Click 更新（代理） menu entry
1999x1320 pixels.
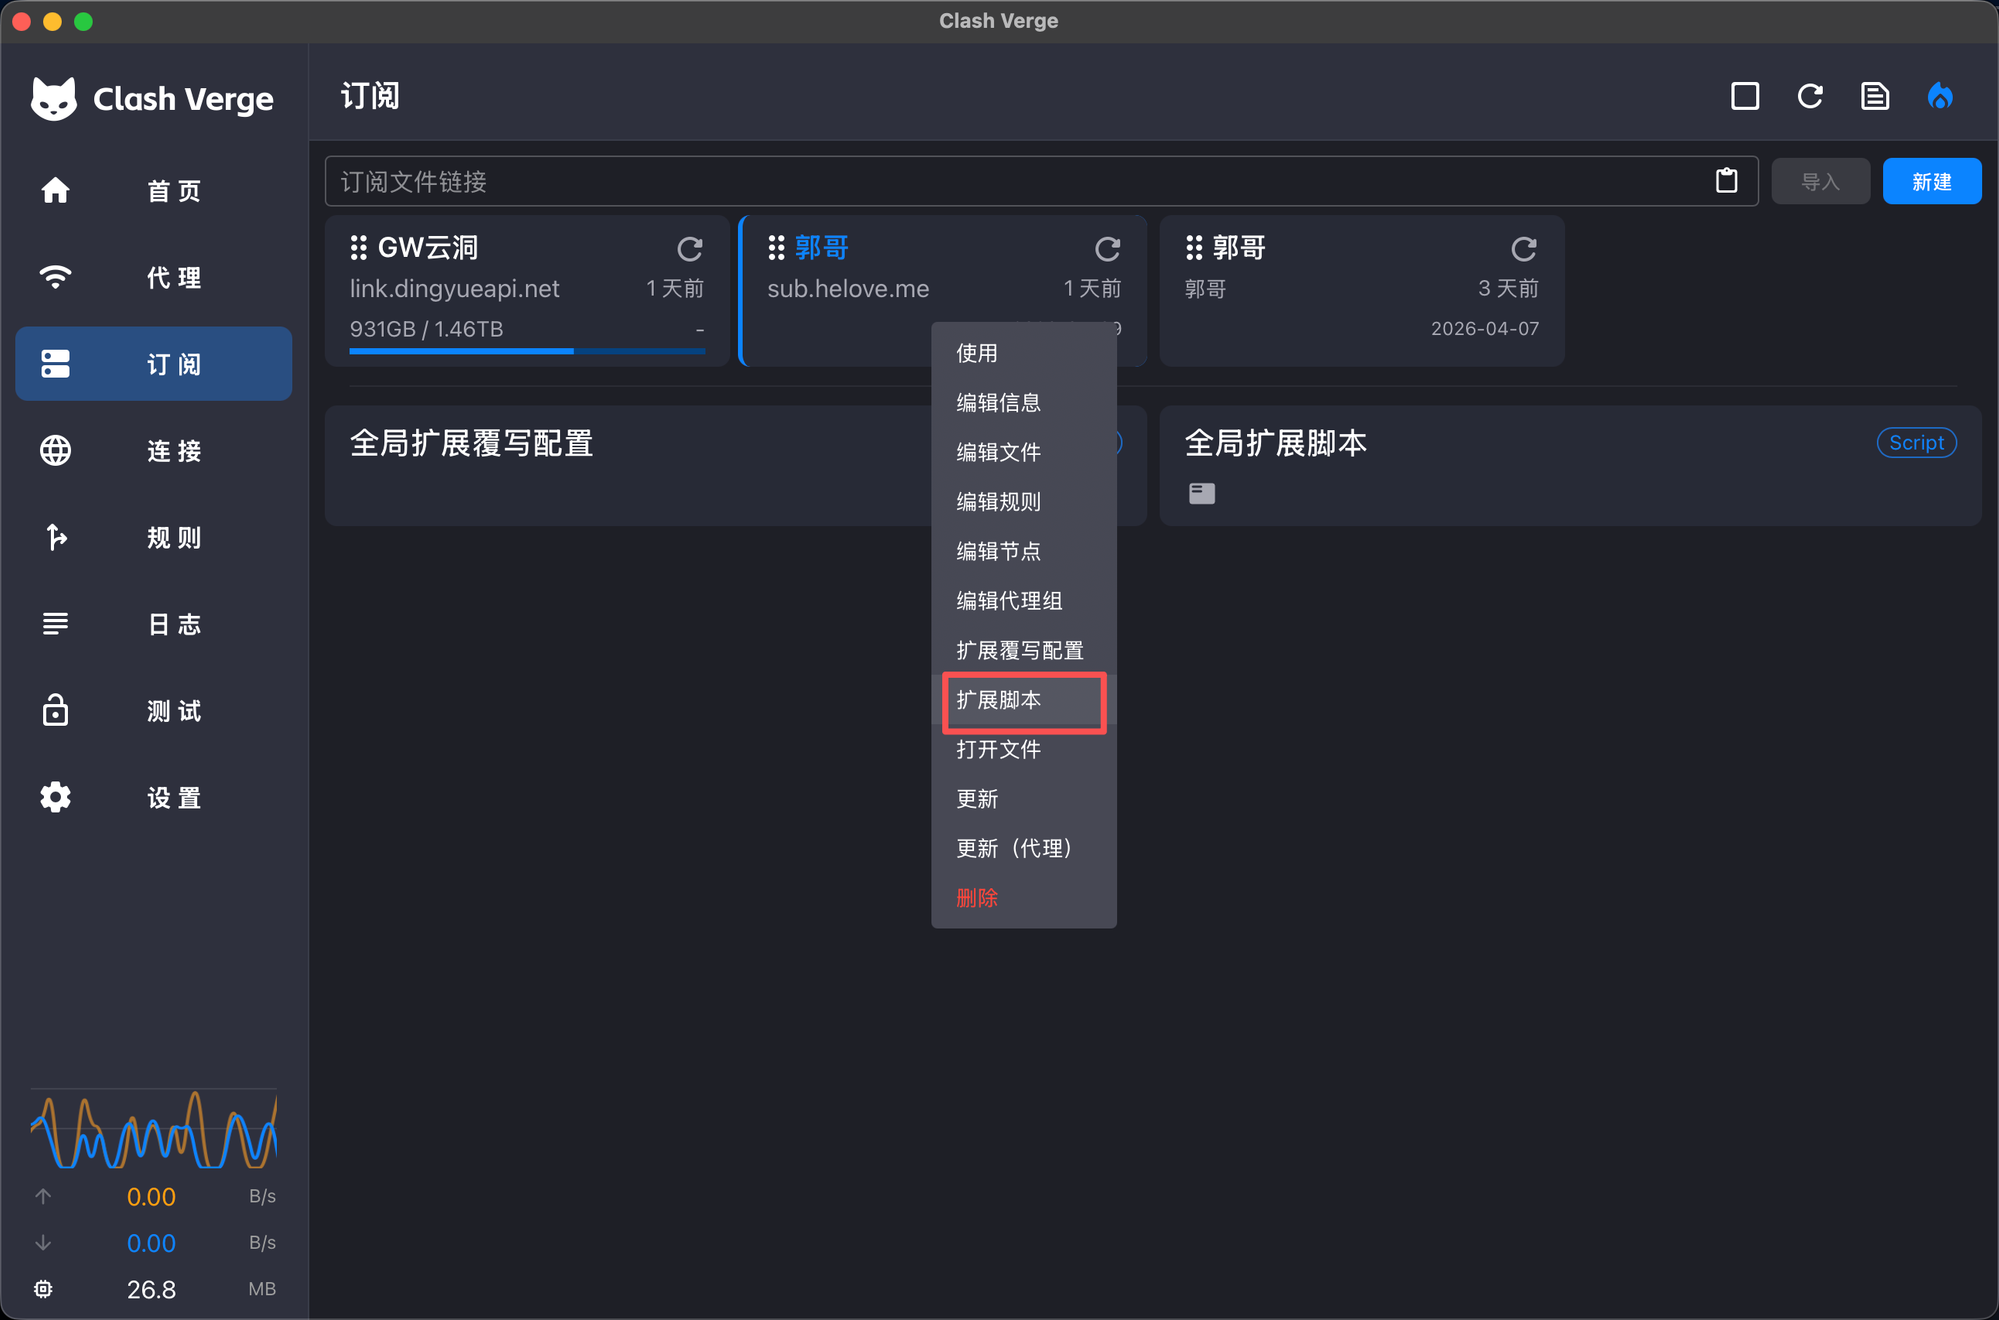(x=1024, y=848)
